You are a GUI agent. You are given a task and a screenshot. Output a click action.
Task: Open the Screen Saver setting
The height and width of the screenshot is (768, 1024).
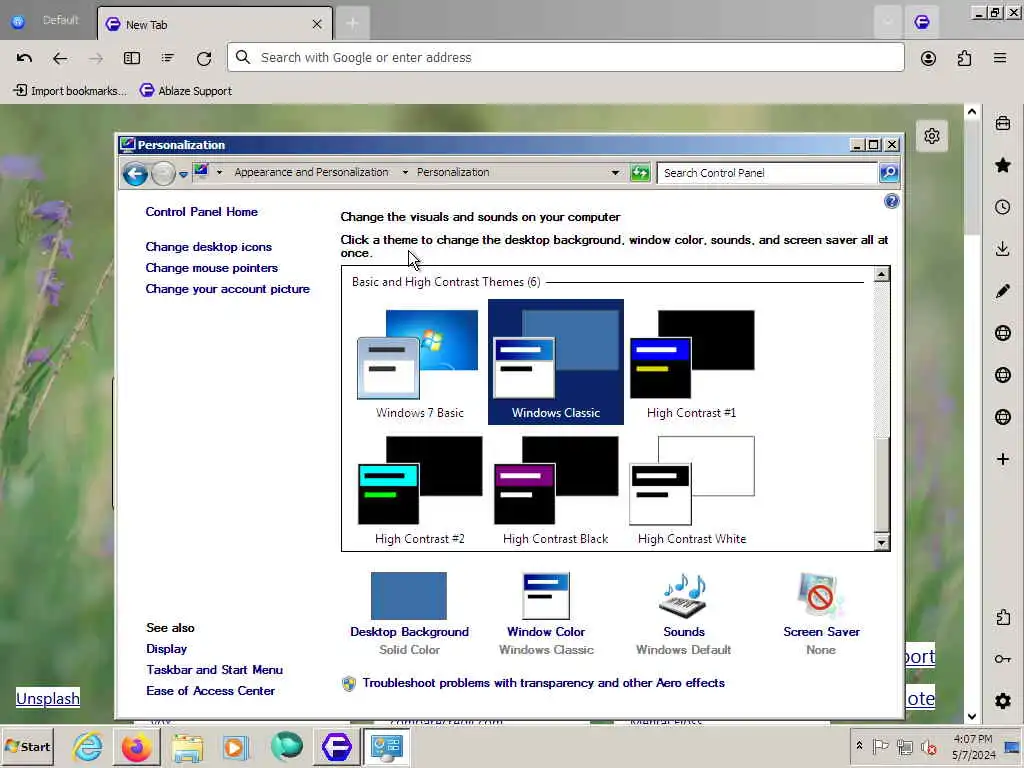[822, 614]
